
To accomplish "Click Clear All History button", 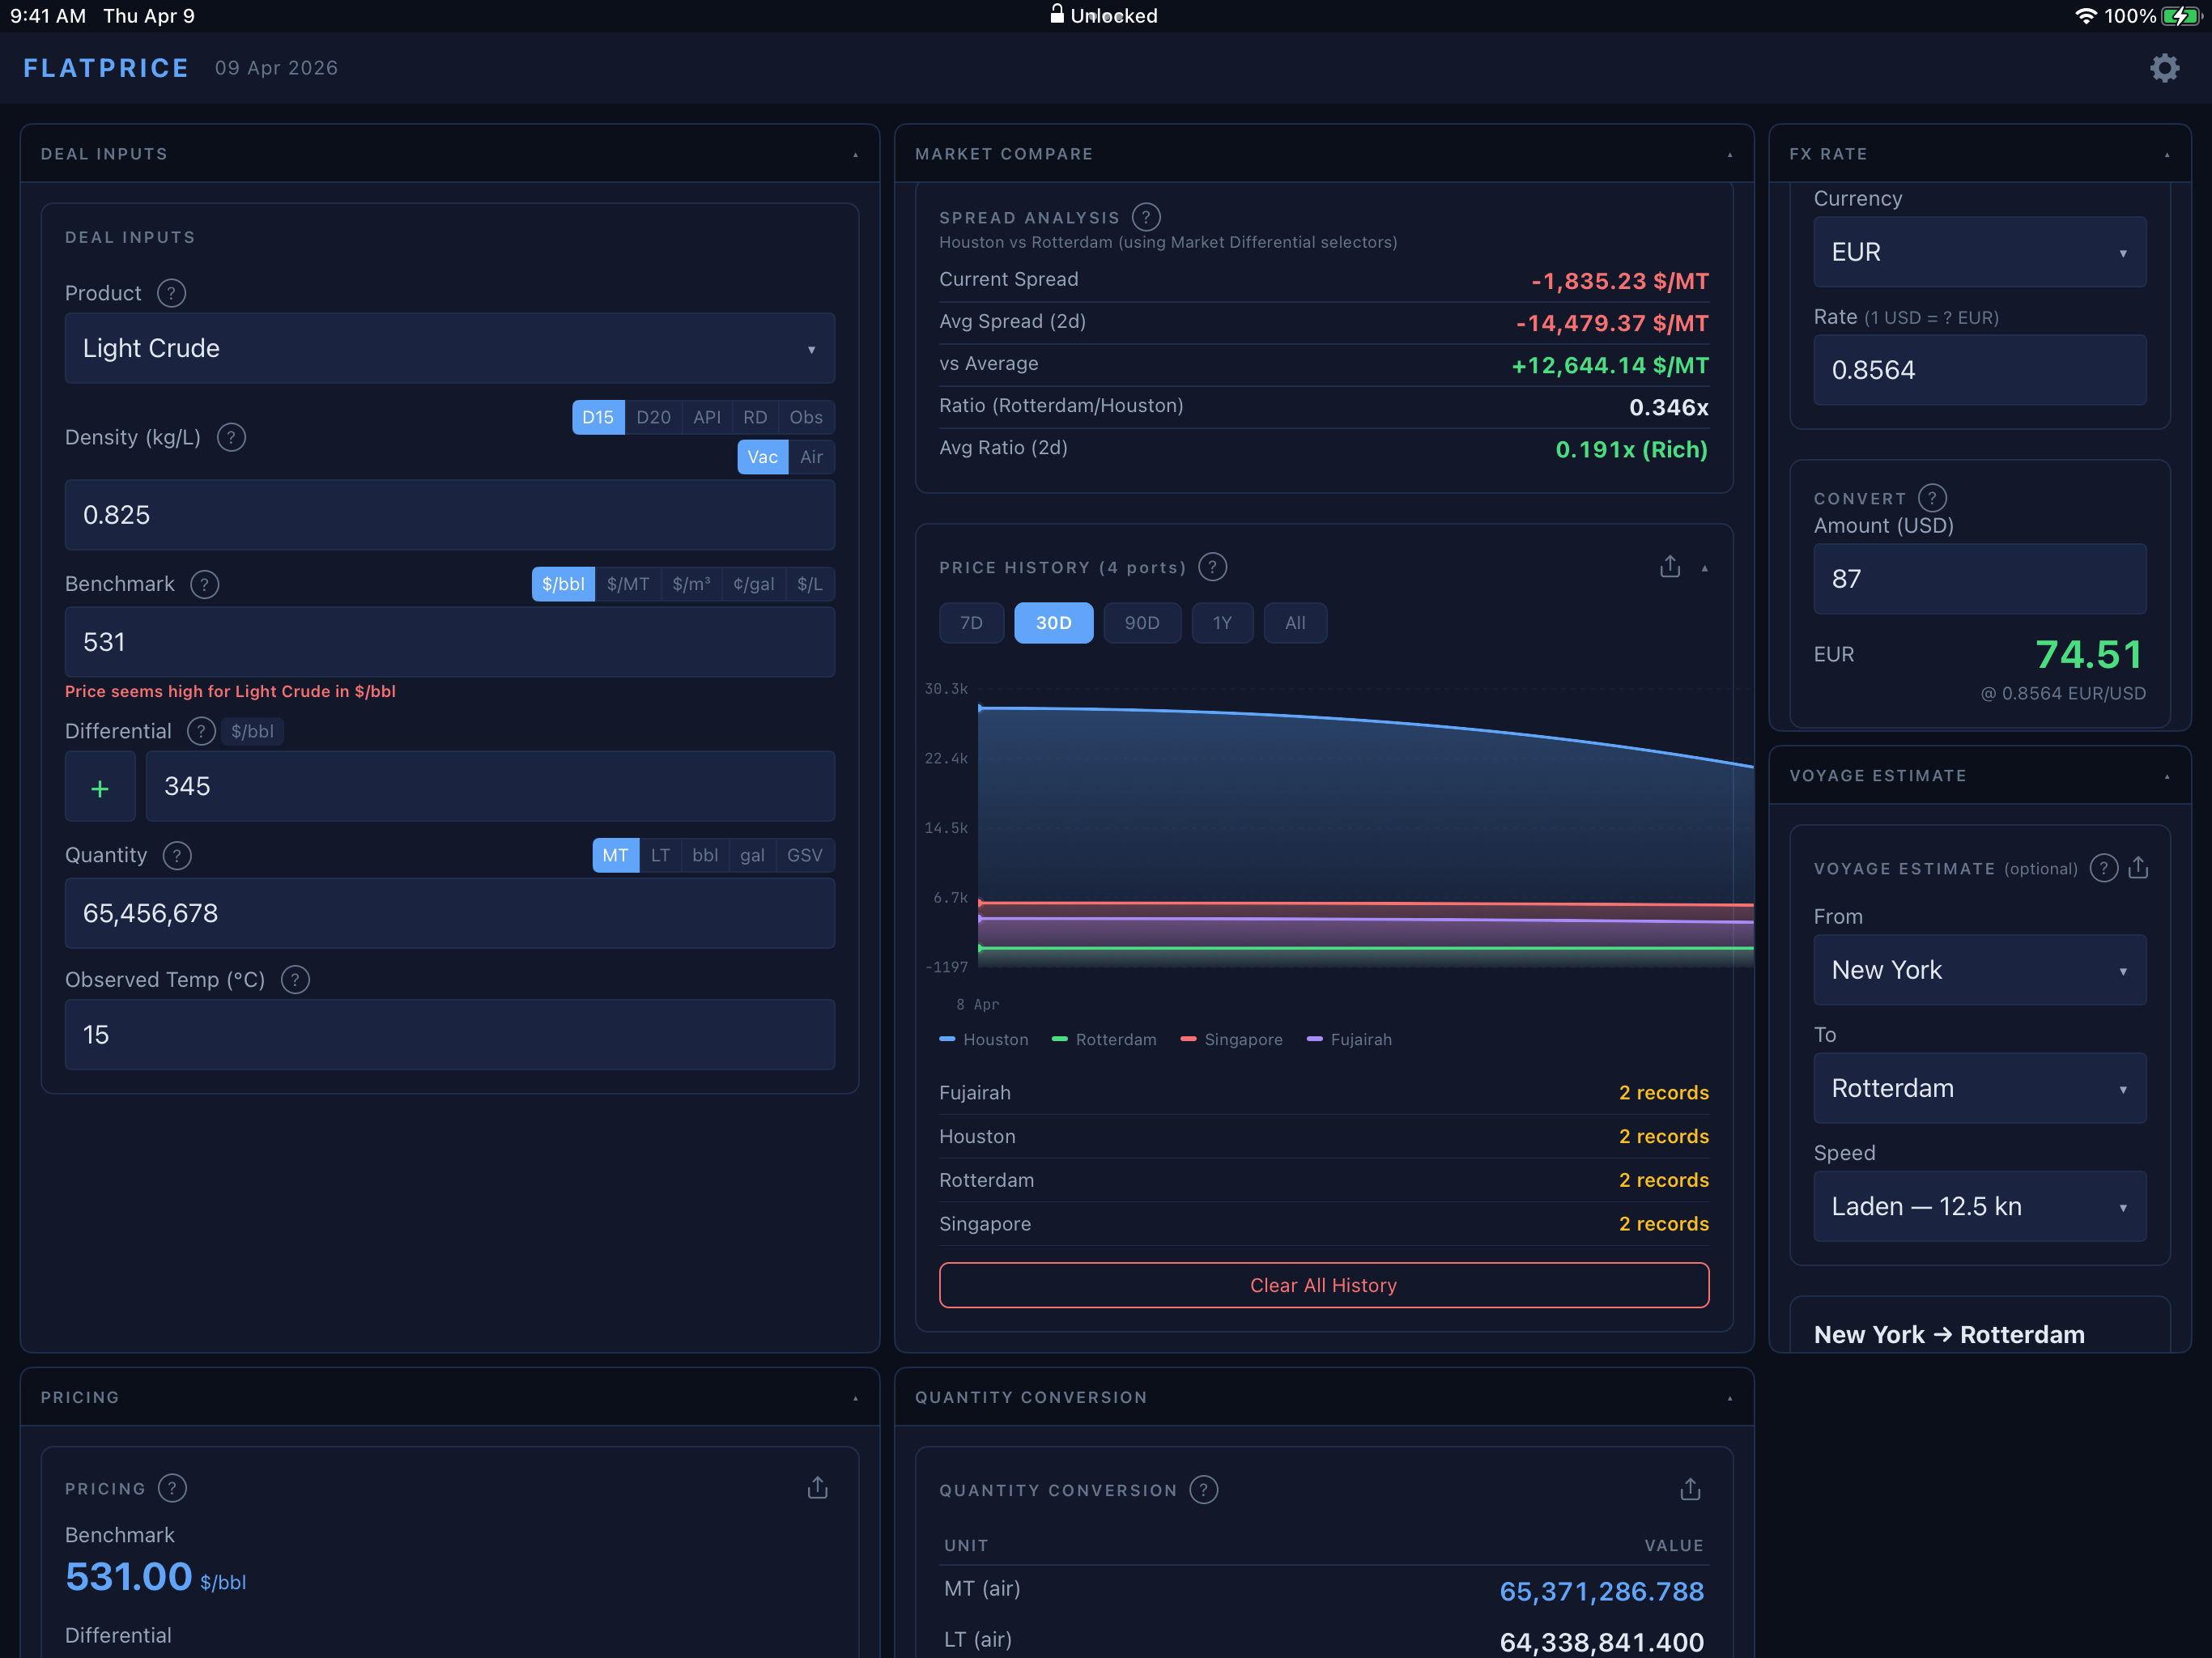I will click(1323, 1285).
